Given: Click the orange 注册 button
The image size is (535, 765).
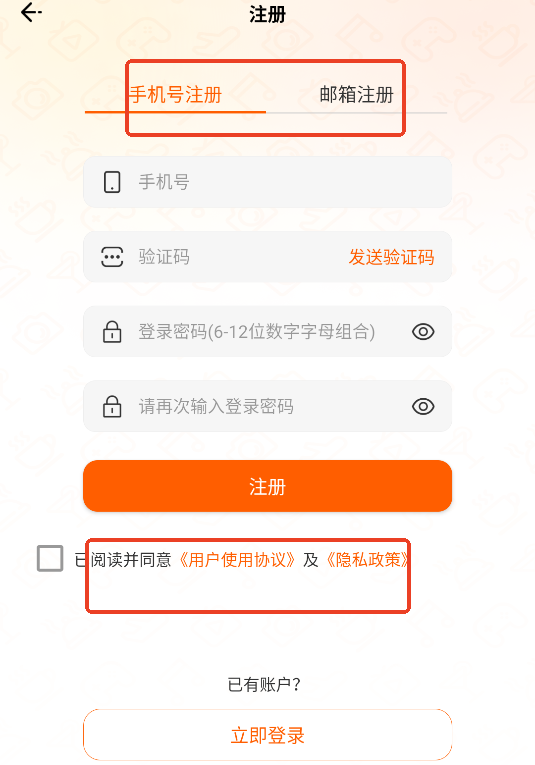Looking at the screenshot, I should pos(267,486).
